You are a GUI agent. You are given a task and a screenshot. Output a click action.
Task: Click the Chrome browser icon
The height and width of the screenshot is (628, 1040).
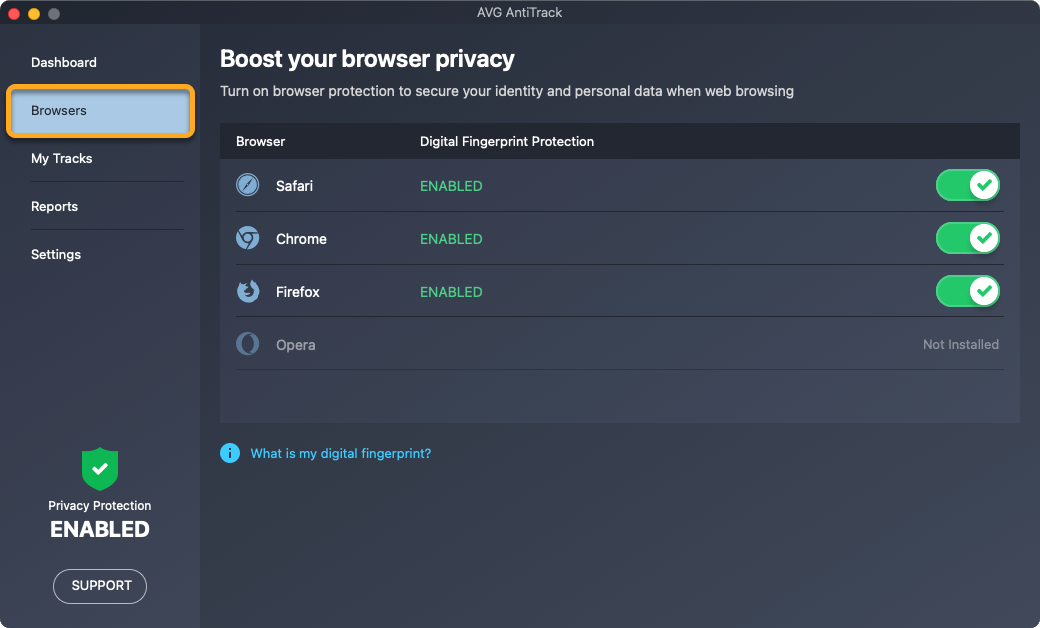tap(247, 238)
